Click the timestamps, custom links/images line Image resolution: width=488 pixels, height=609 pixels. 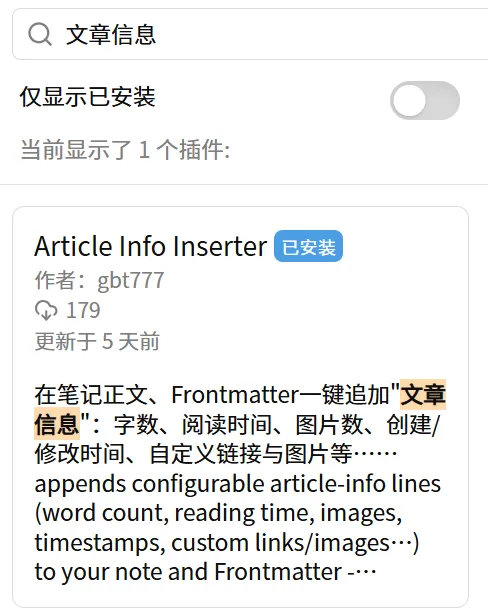tap(227, 543)
